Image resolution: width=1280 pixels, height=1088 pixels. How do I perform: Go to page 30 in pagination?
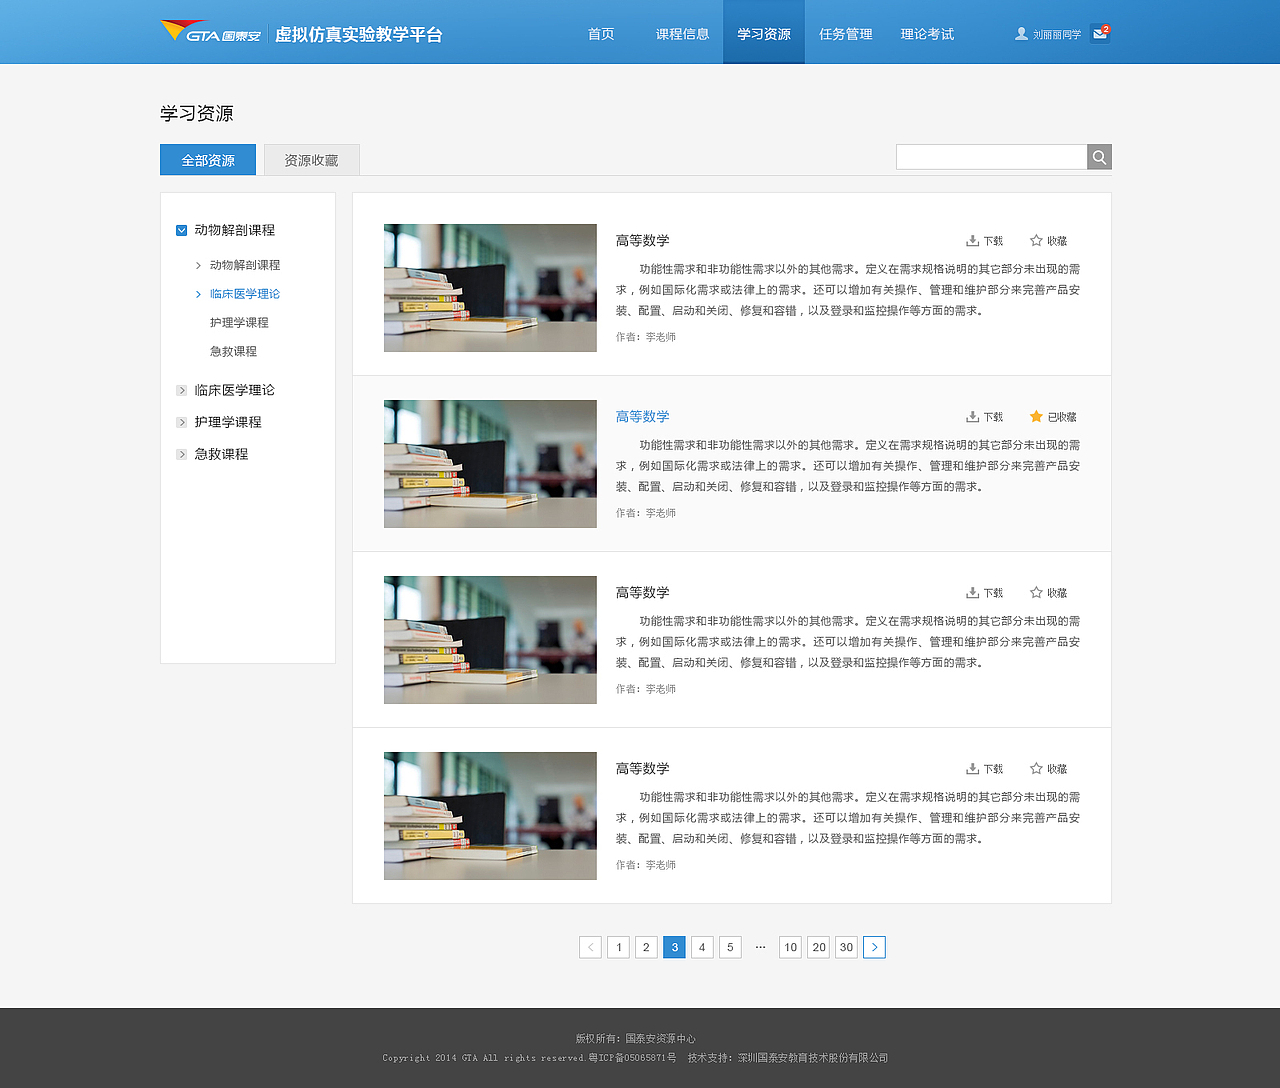(x=846, y=947)
